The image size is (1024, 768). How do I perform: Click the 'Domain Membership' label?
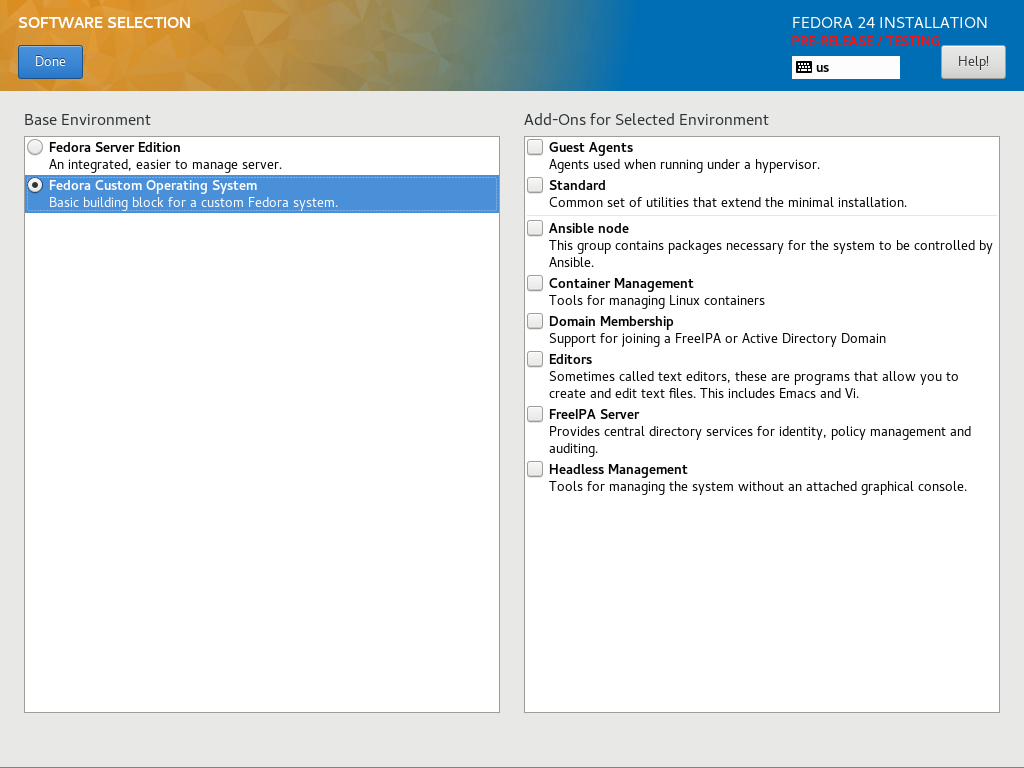click(611, 321)
